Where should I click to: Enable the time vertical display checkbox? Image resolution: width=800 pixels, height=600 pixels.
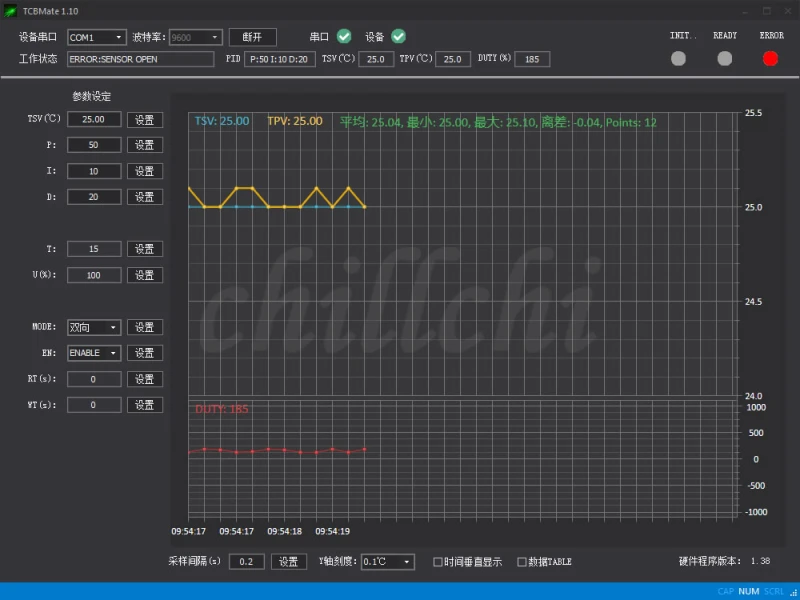[438, 562]
